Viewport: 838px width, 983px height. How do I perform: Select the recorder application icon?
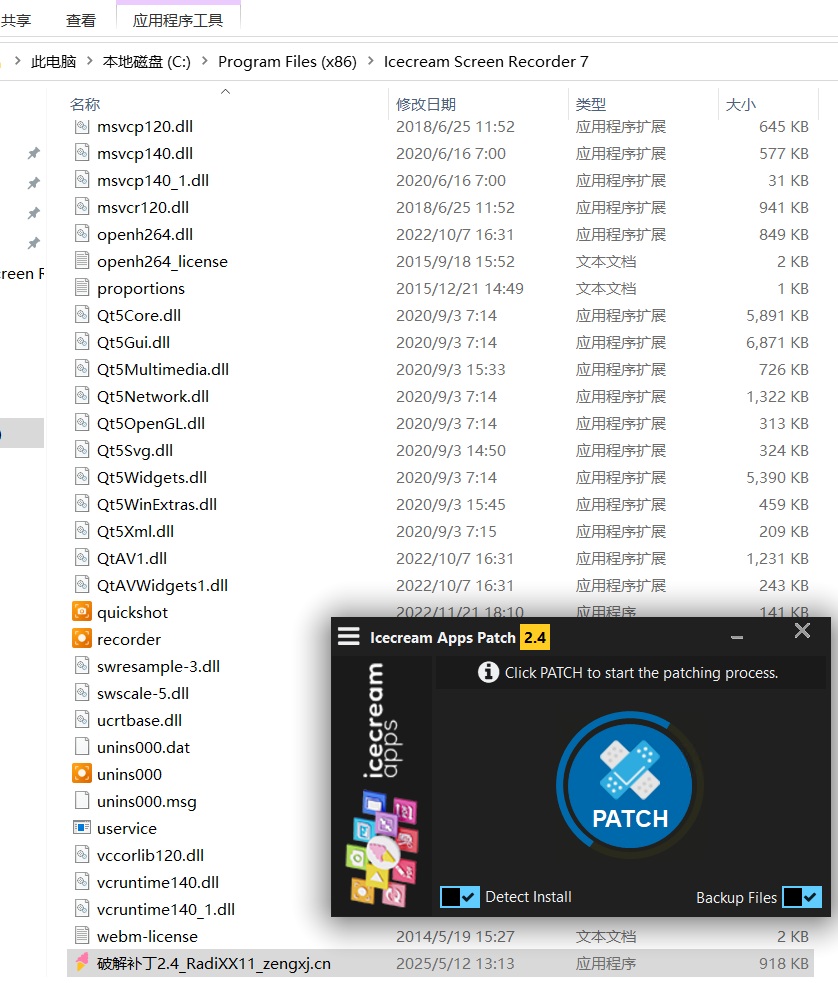pos(81,638)
